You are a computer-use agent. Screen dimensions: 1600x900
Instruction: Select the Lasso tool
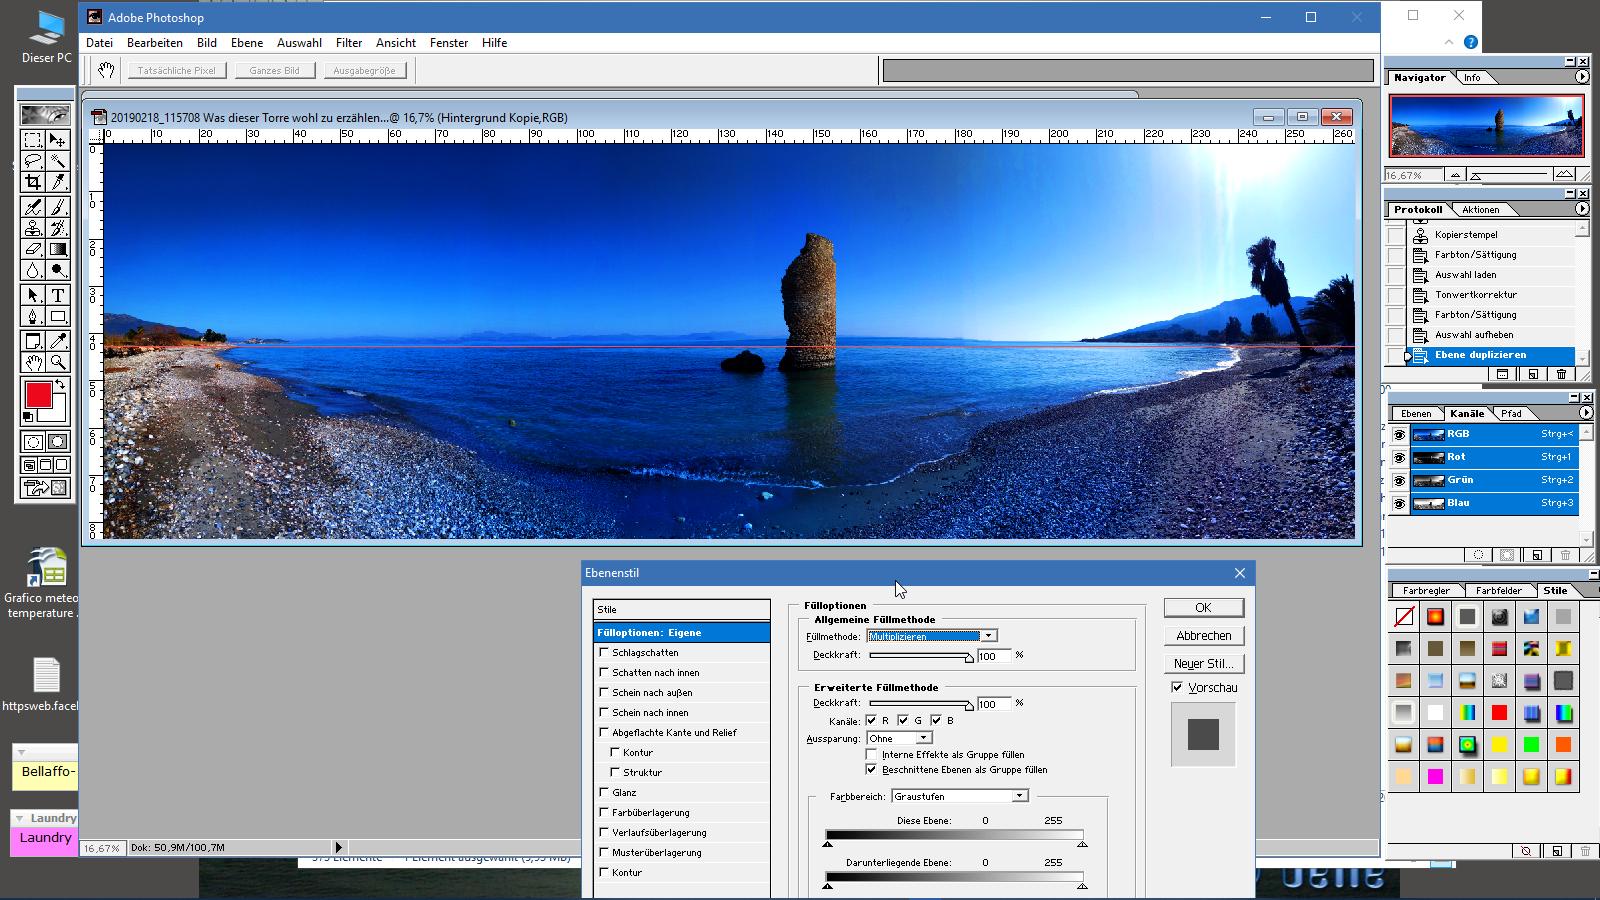(33, 161)
